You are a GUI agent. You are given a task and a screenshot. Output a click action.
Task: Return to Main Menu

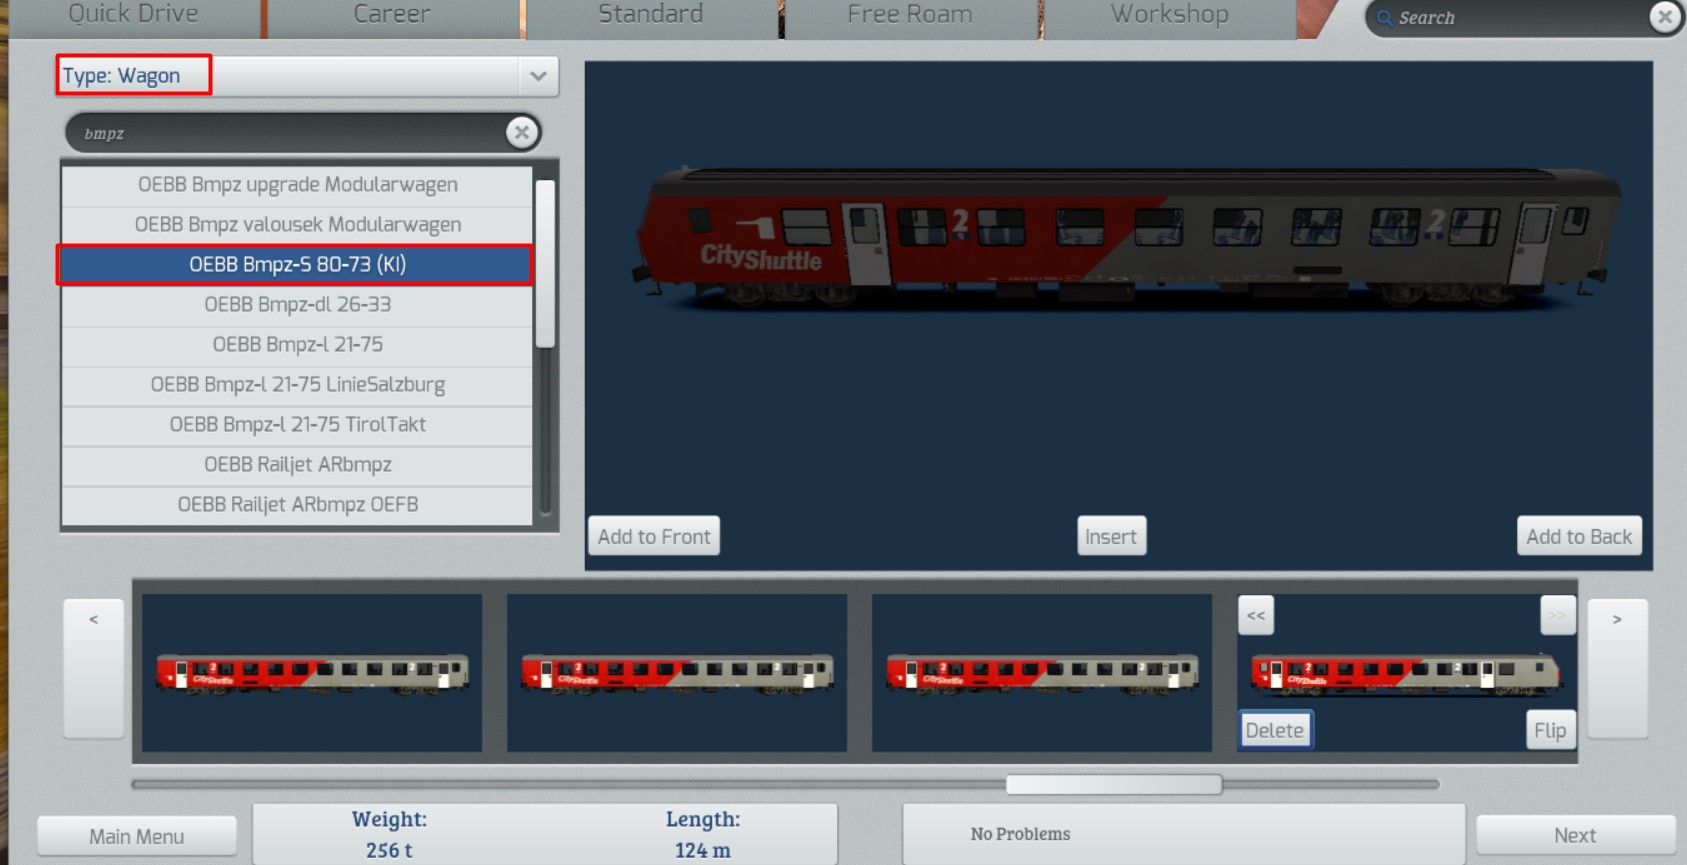pos(137,836)
